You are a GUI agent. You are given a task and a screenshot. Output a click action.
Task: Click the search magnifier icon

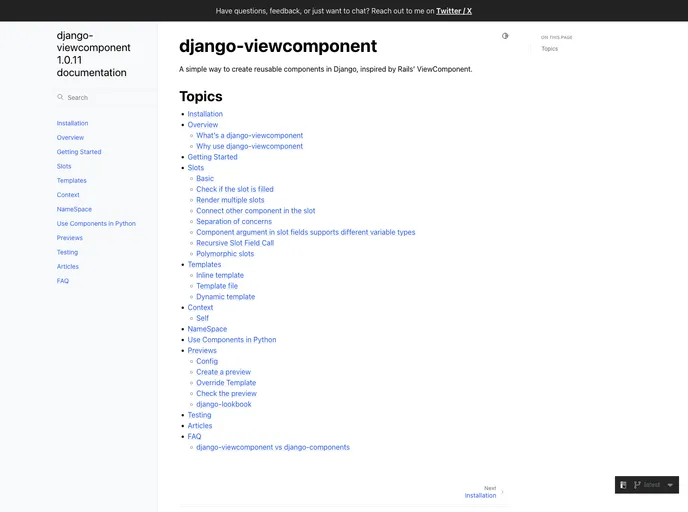coord(60,97)
